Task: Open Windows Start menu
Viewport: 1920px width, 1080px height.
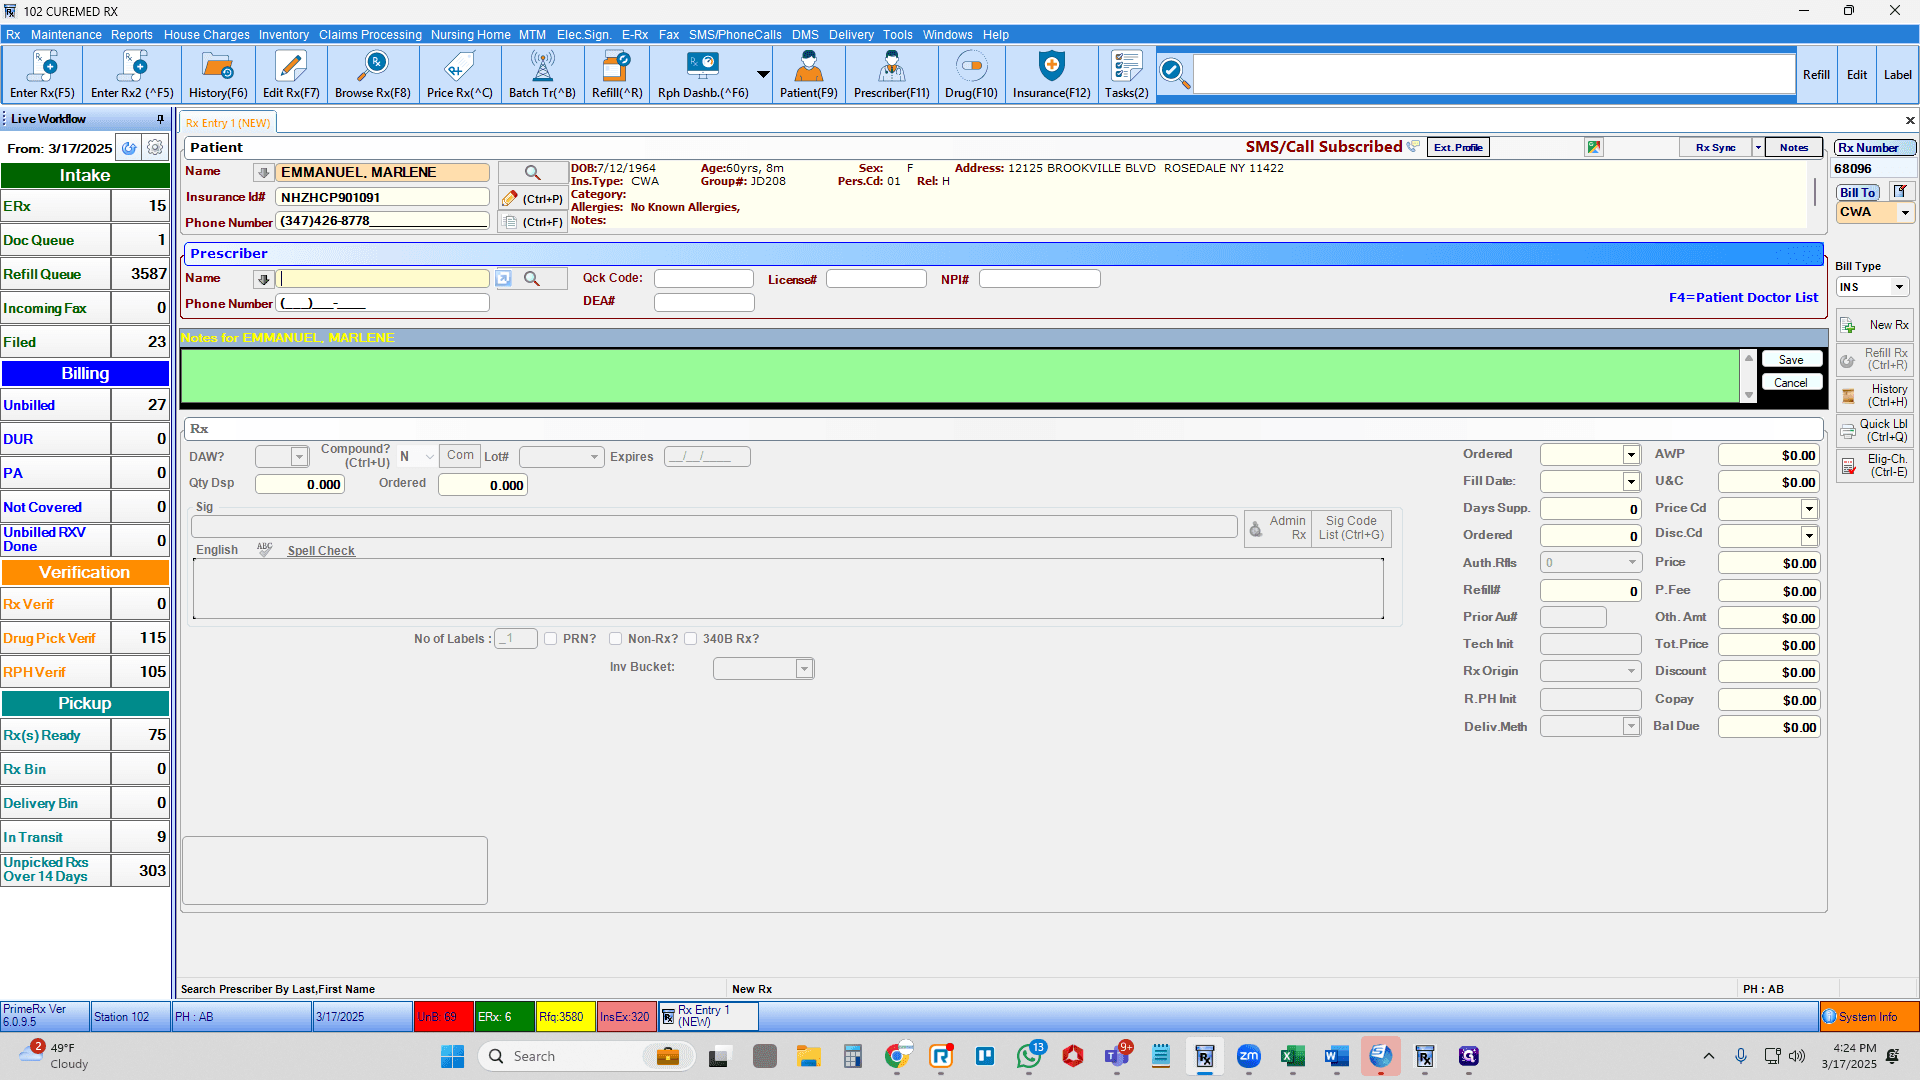Action: click(452, 1056)
